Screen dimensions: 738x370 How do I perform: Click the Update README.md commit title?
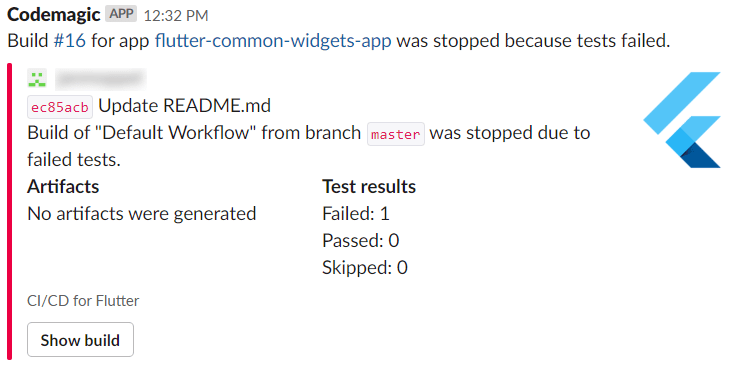(x=184, y=106)
